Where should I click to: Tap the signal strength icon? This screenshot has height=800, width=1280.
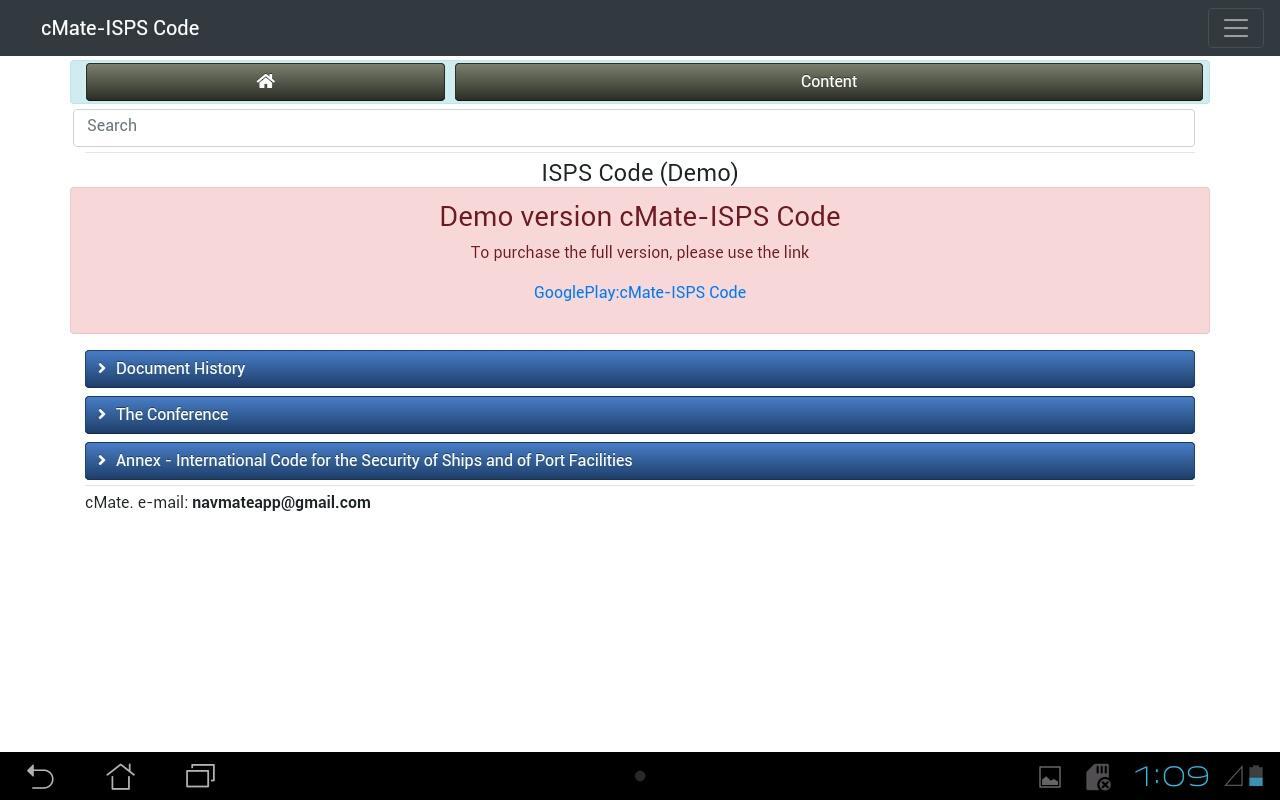coord(1234,776)
